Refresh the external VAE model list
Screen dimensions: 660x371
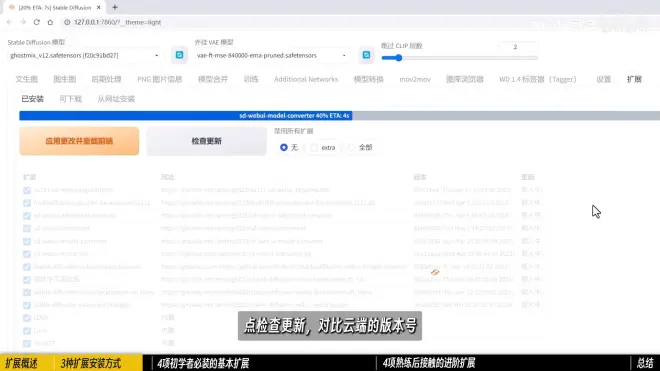366,55
